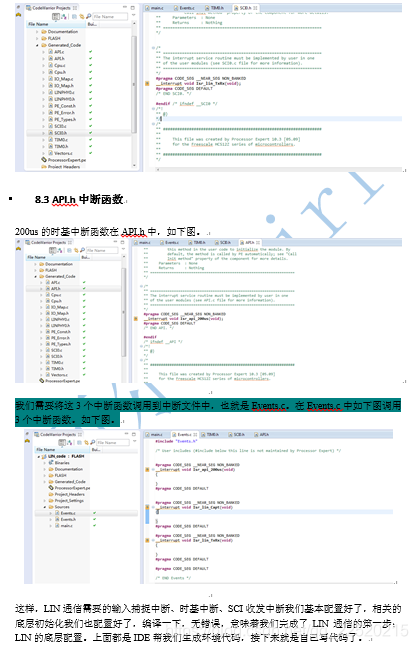Click Isr_lin_TxRx marker icon in SCI0.h screenshot gutter
The height and width of the screenshot is (649, 418).
click(147, 83)
